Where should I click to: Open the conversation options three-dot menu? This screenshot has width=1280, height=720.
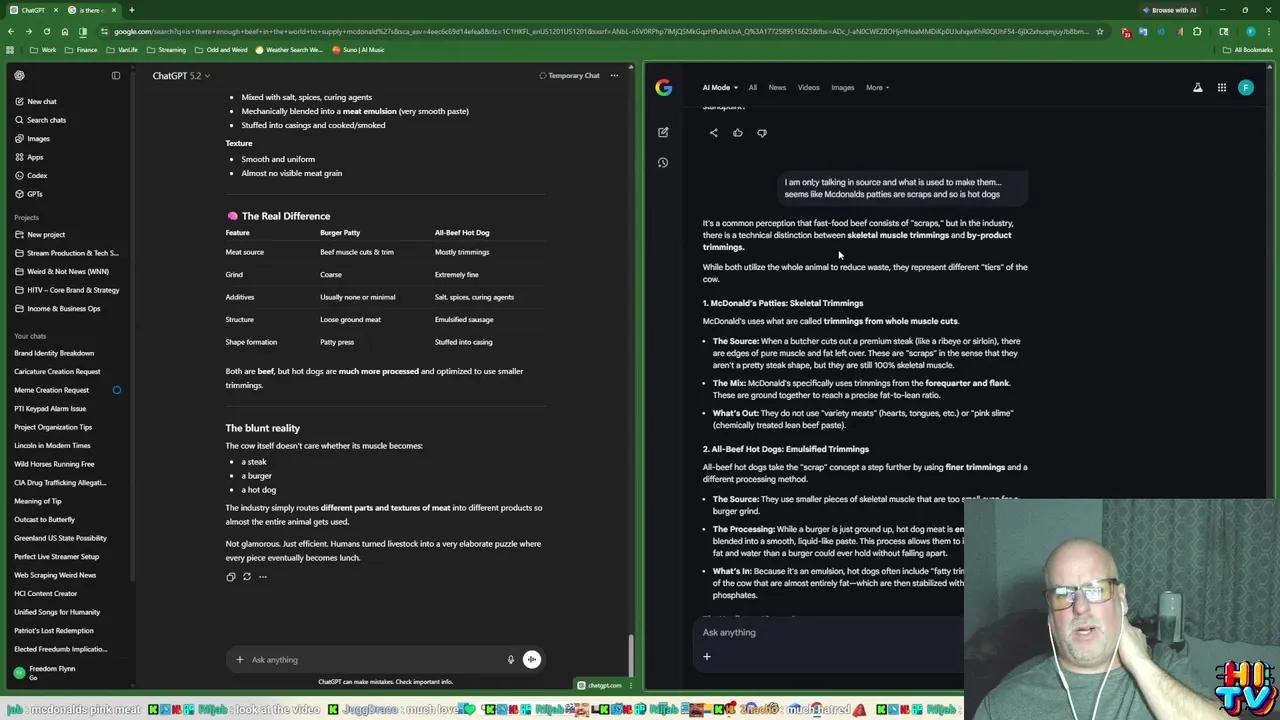pos(614,75)
